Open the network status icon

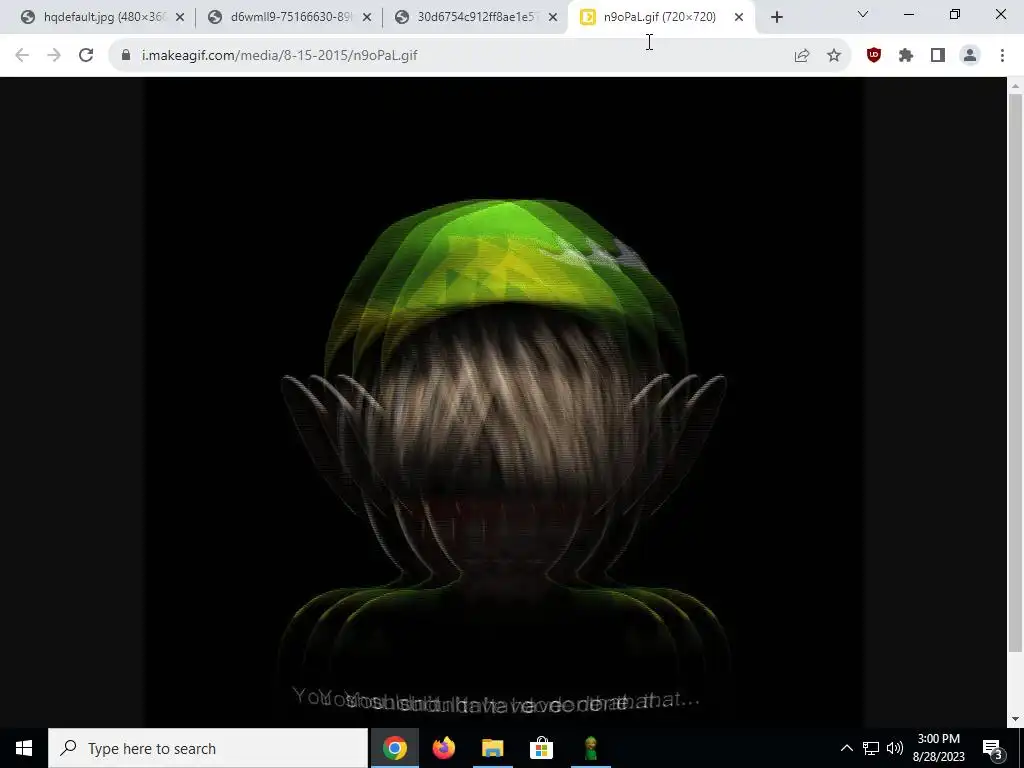(871, 748)
